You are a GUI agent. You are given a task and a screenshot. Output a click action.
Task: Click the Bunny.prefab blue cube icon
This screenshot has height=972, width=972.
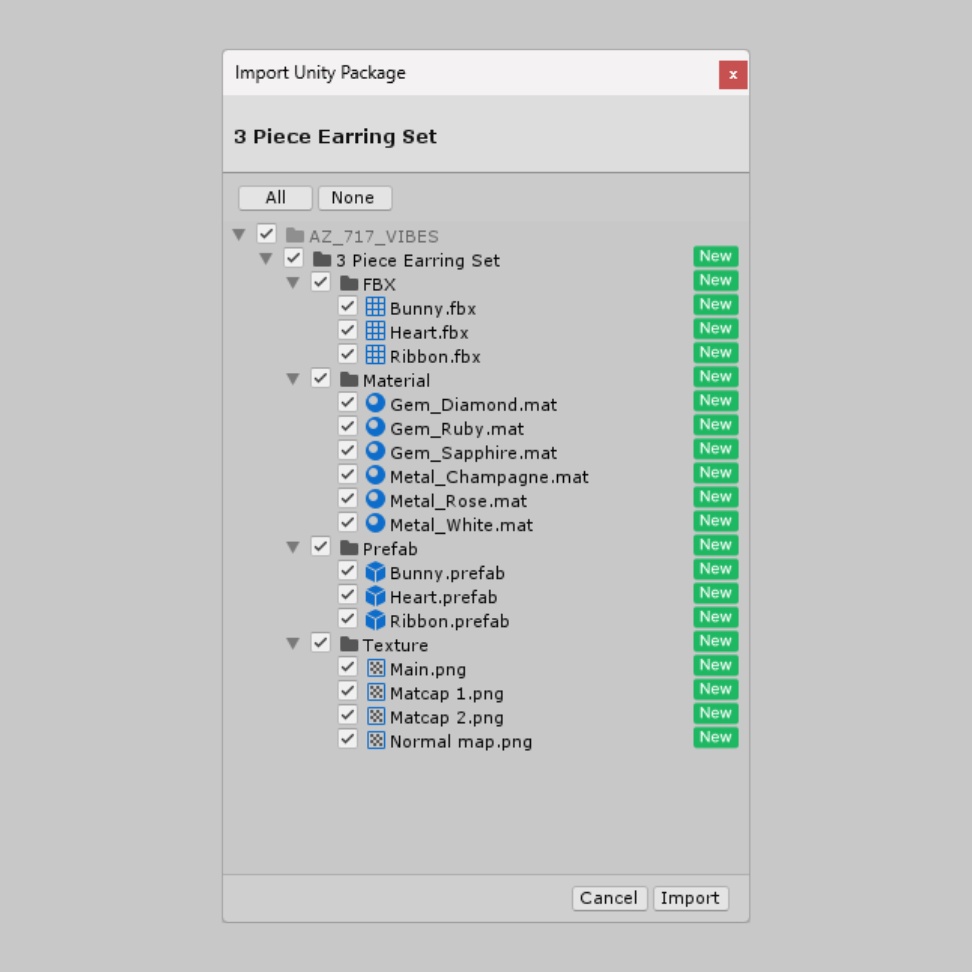tap(375, 572)
